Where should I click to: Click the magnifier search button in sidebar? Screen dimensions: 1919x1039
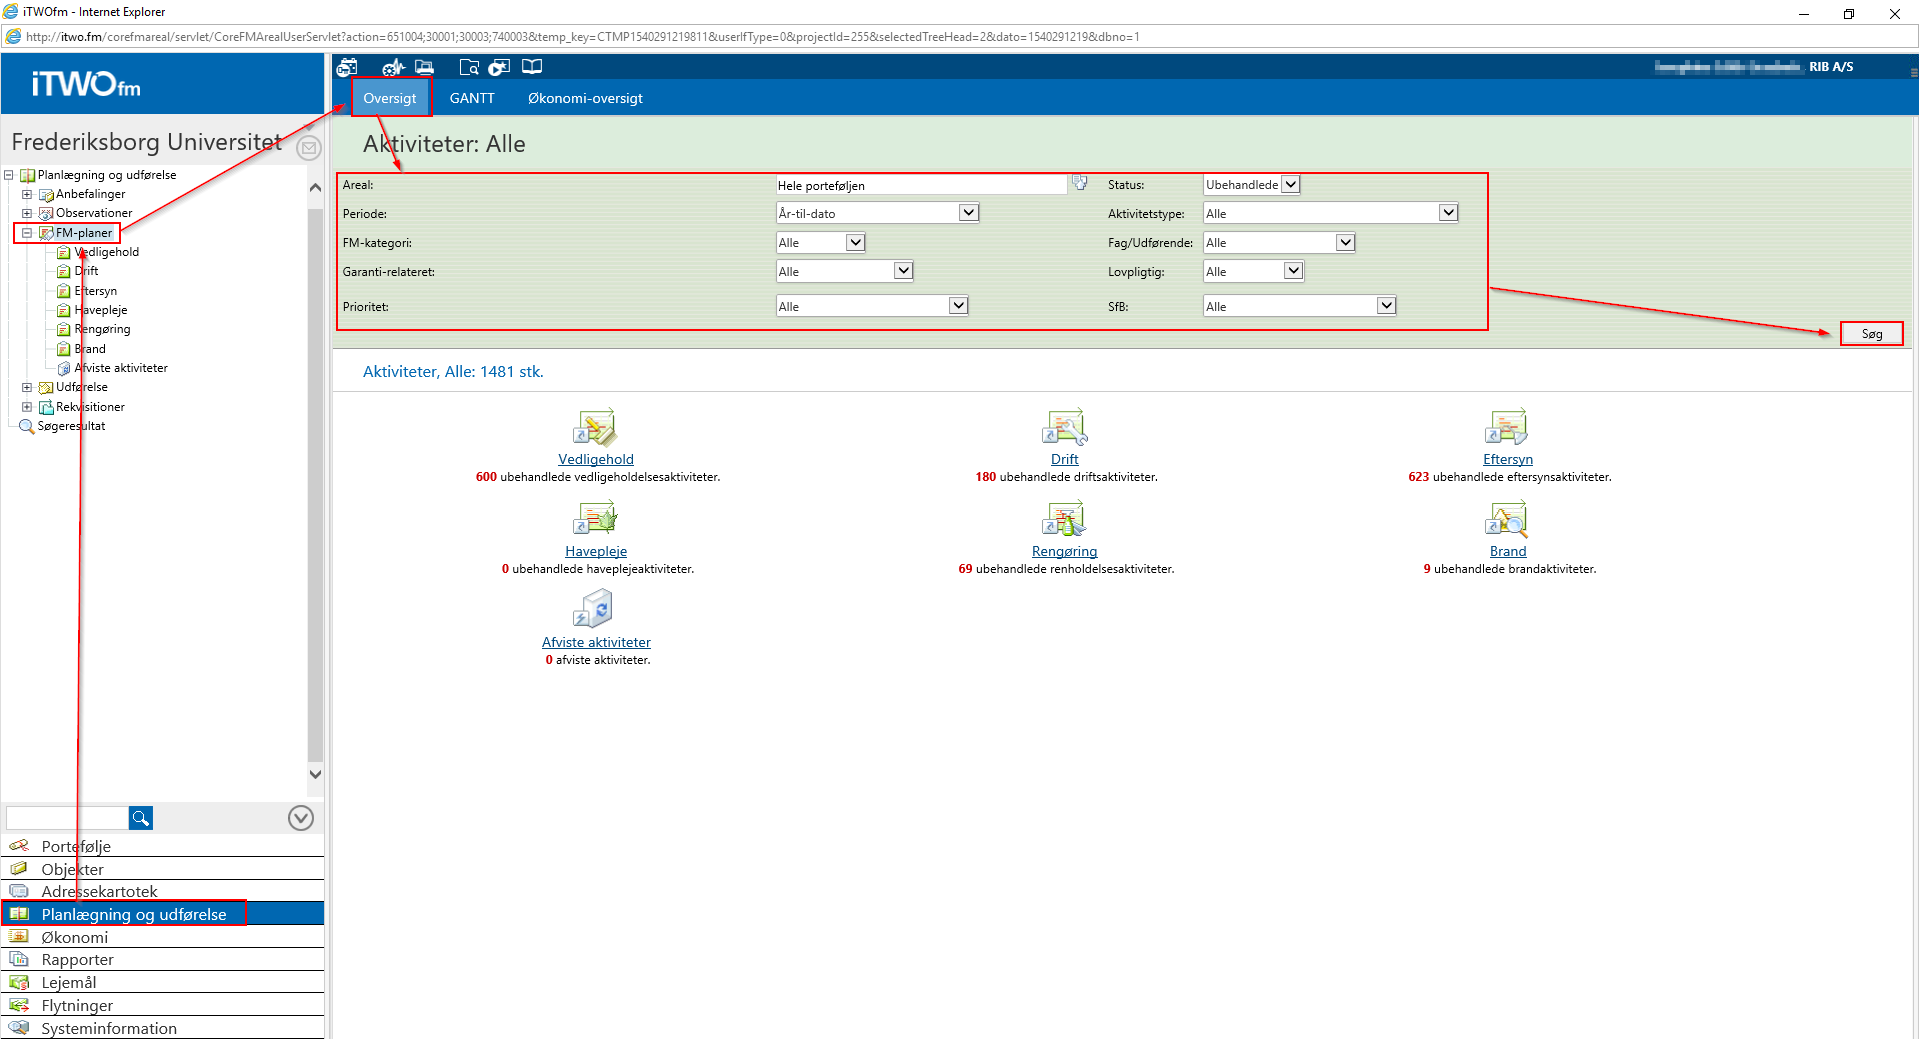141,818
